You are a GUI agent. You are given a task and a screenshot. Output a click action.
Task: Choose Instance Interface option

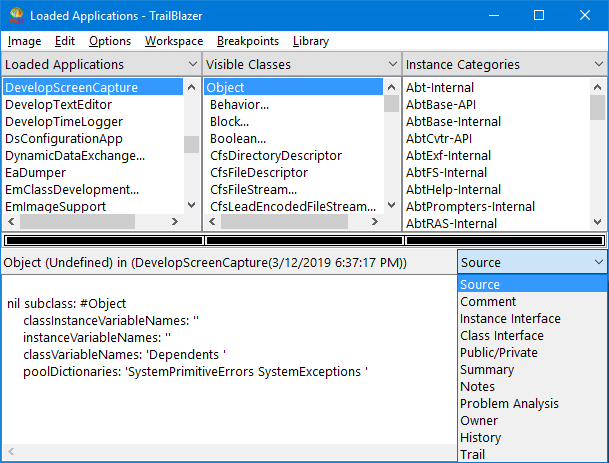coord(510,319)
